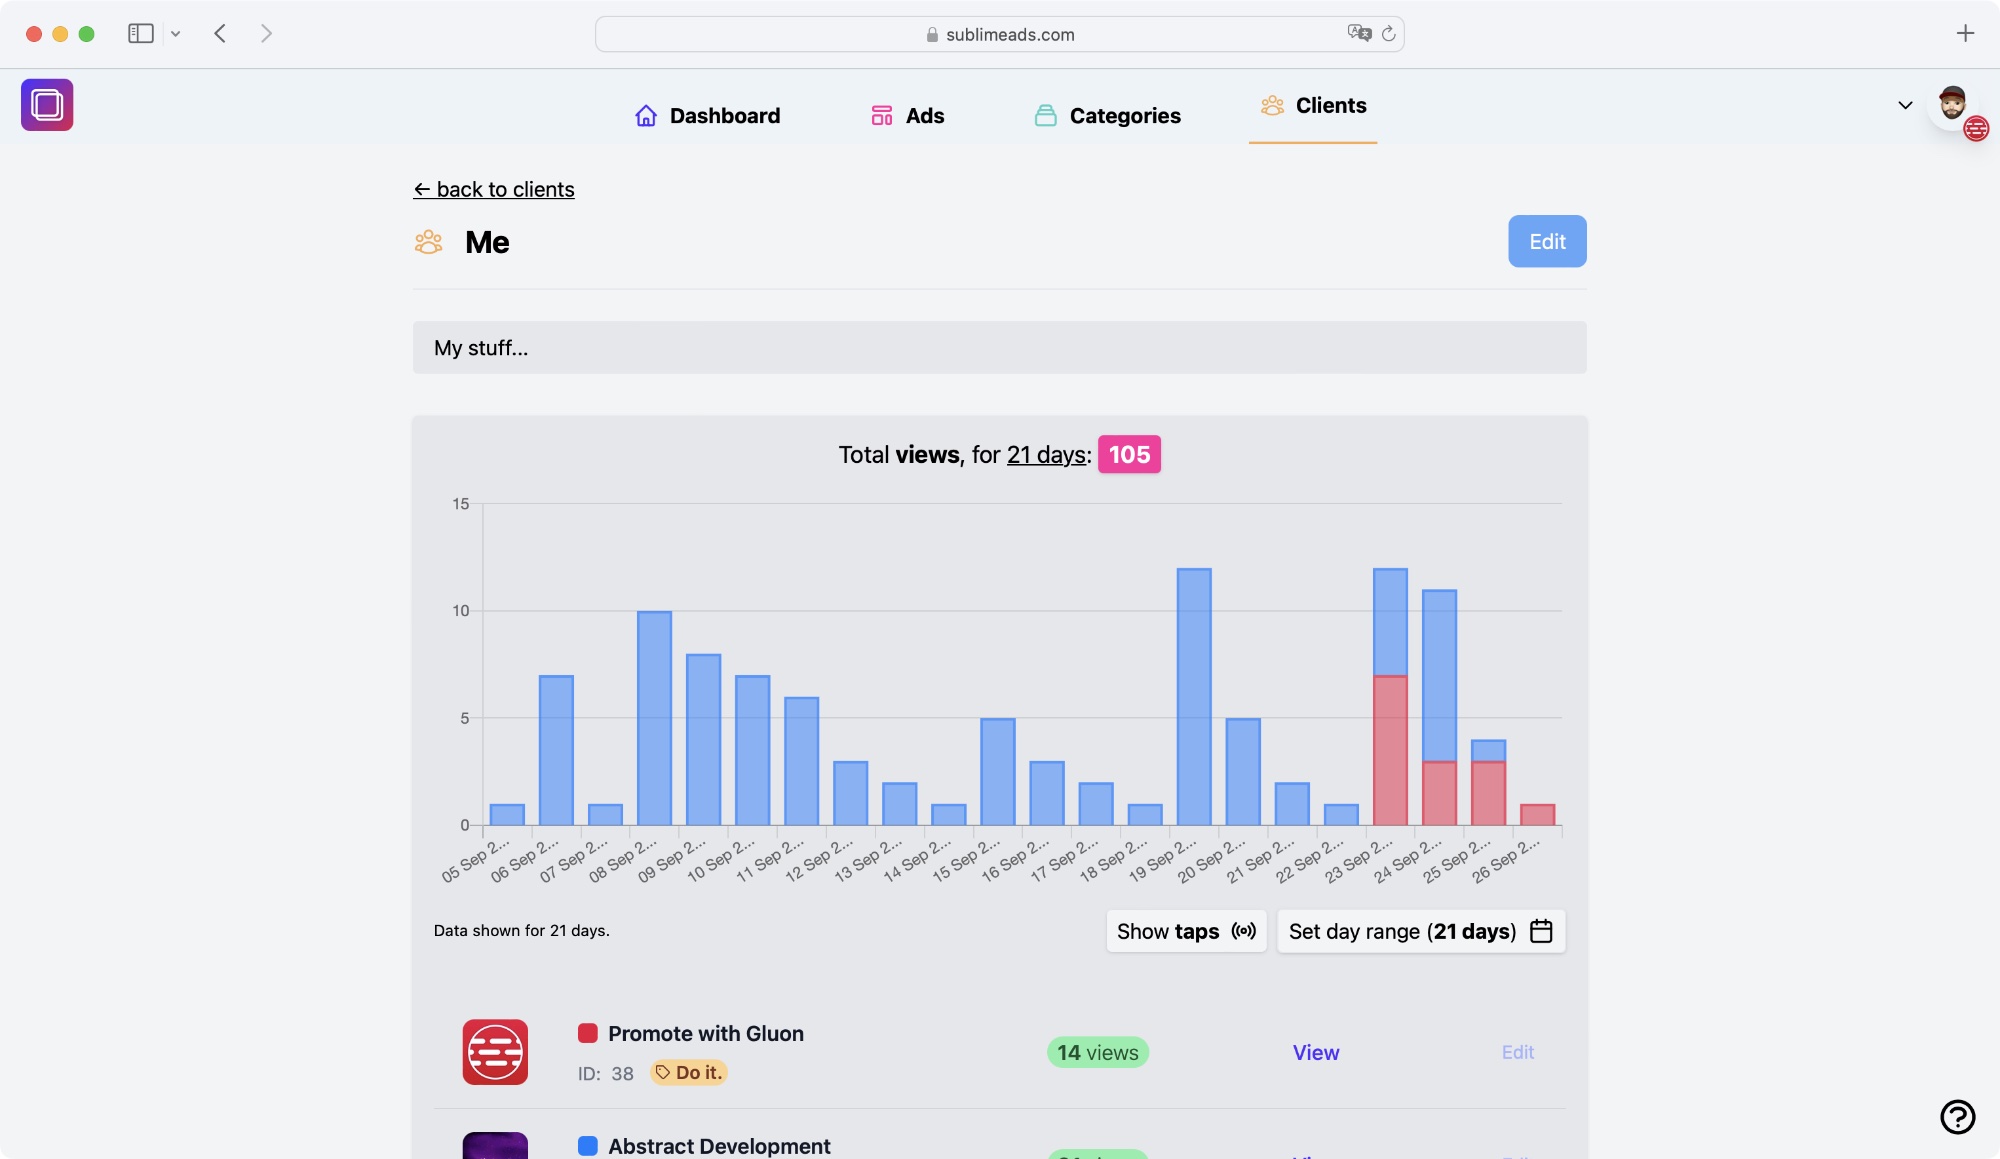Click Edit link for Promote with Gluon
The width and height of the screenshot is (2000, 1159).
tap(1518, 1052)
